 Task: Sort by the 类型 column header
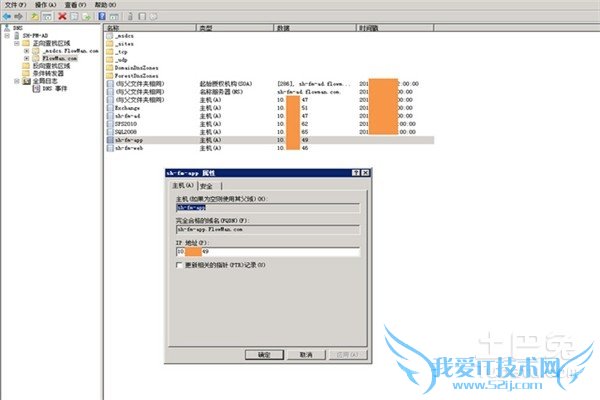point(235,28)
